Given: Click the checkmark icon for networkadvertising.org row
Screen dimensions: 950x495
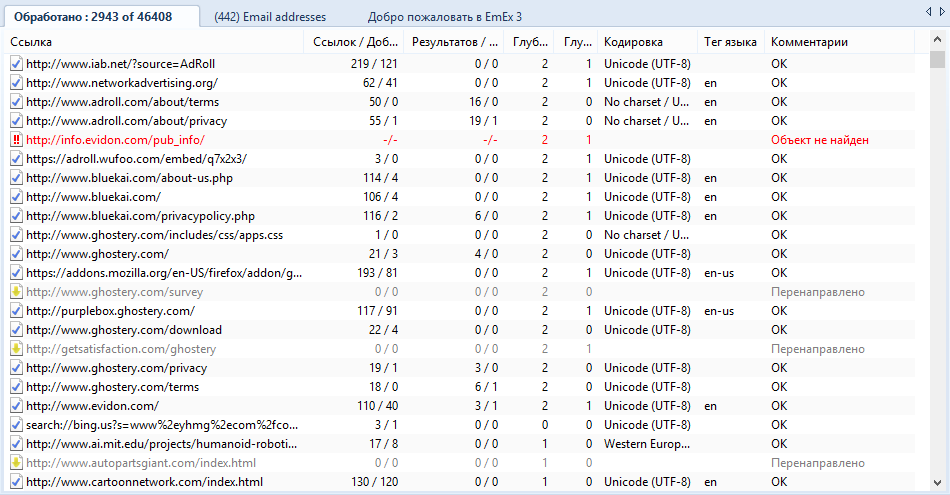Looking at the screenshot, I should (x=16, y=83).
